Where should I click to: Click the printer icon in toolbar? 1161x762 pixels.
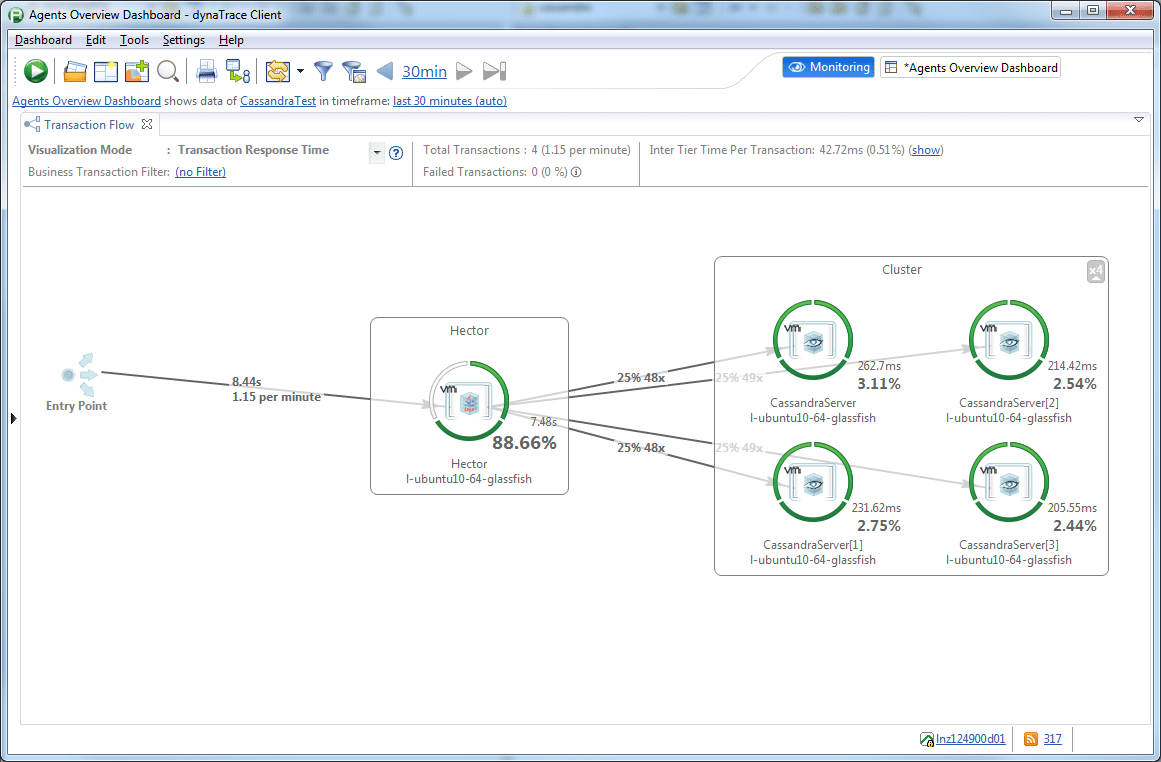207,71
